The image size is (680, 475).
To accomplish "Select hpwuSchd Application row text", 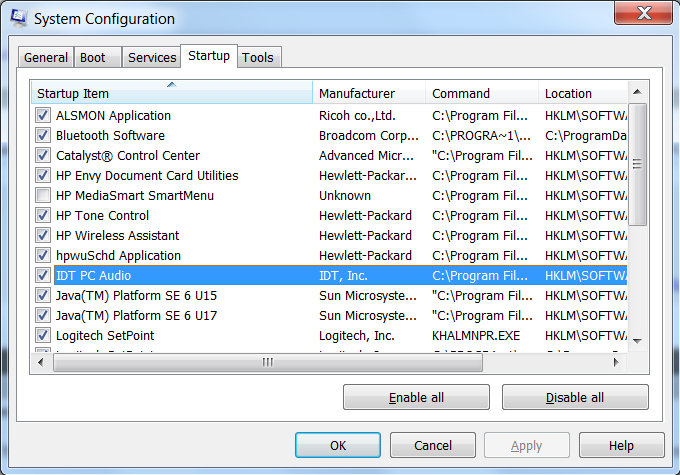I will pyautogui.click(x=118, y=255).
